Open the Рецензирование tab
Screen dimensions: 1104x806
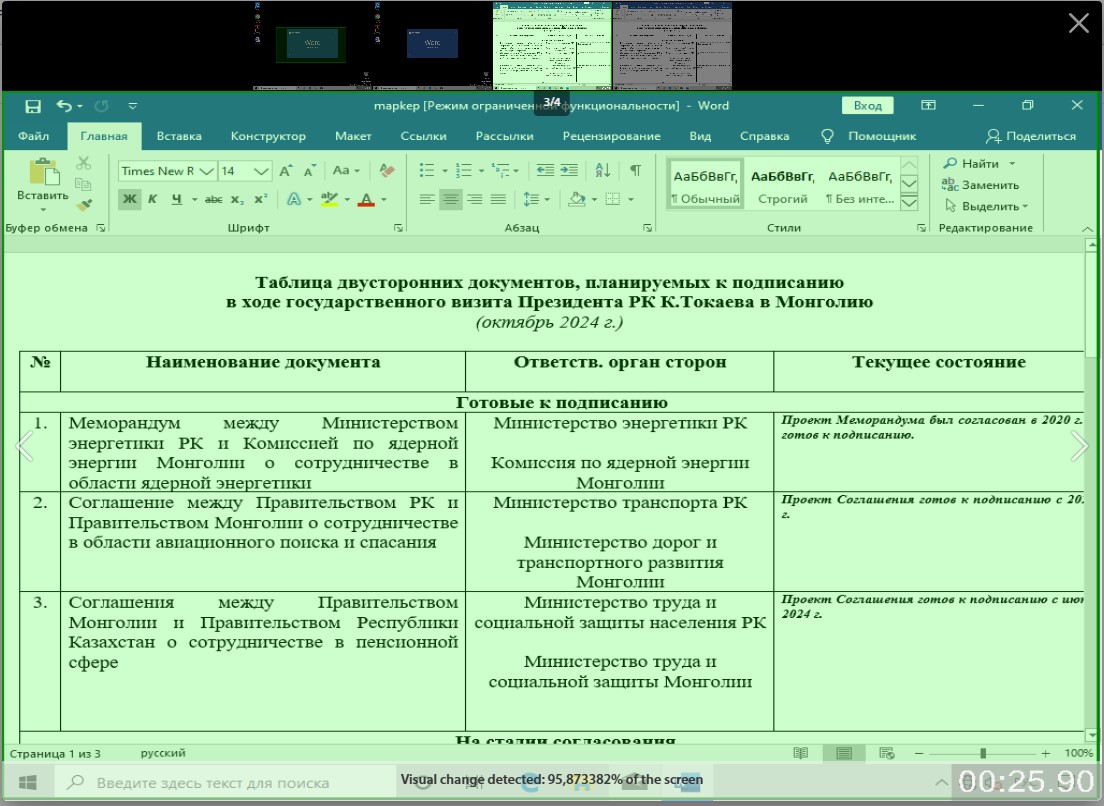point(613,136)
